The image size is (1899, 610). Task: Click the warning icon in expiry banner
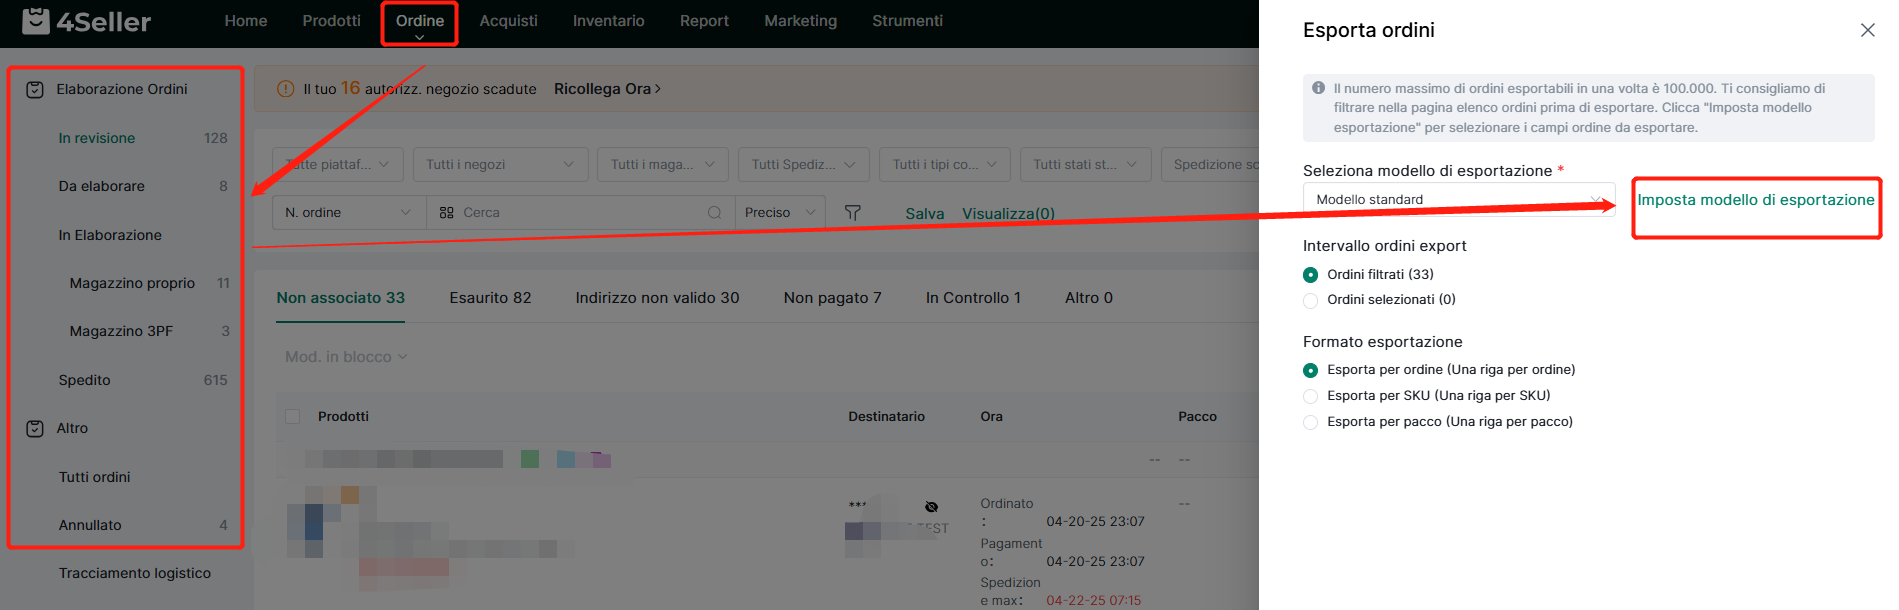coord(285,89)
